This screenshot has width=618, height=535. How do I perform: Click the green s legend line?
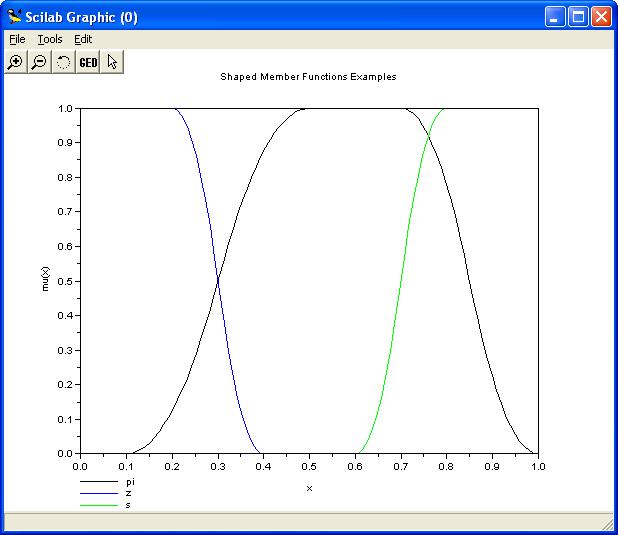98,506
